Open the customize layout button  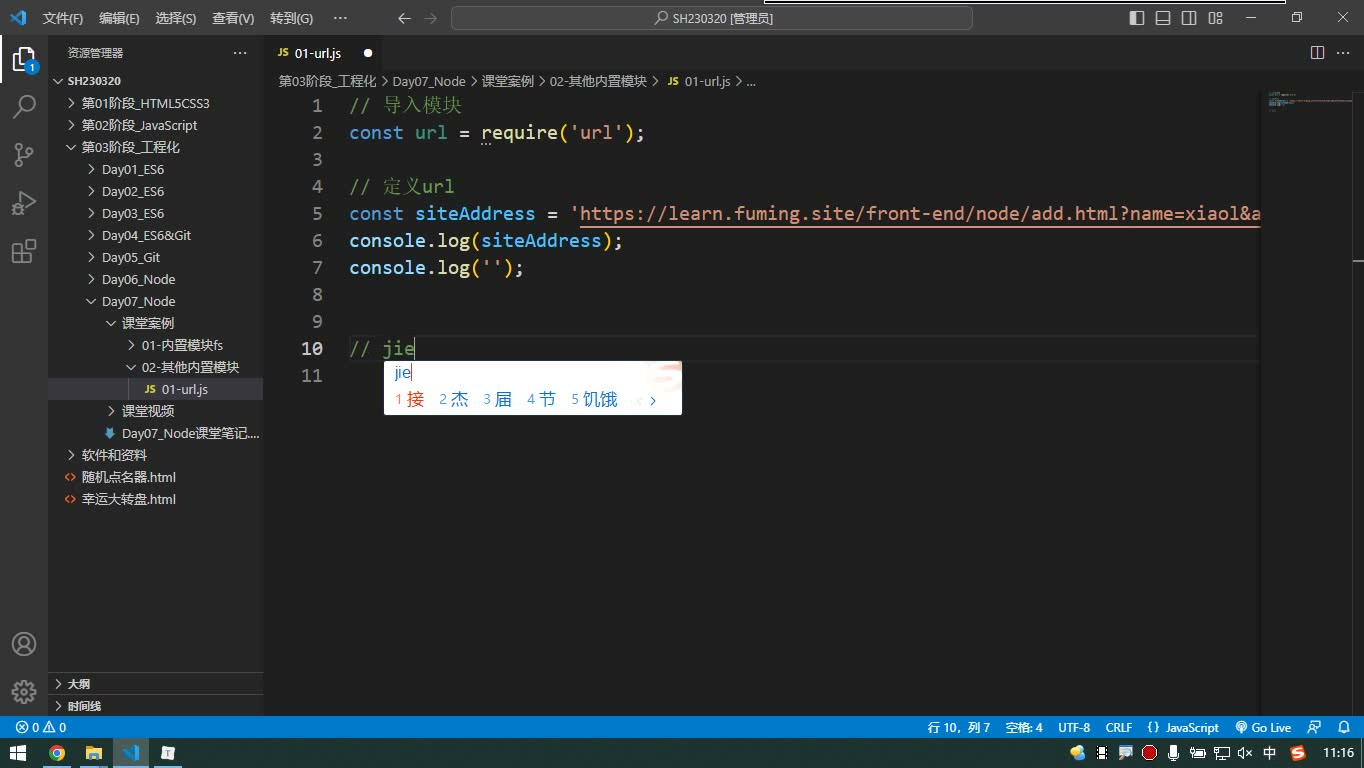pos(1216,18)
